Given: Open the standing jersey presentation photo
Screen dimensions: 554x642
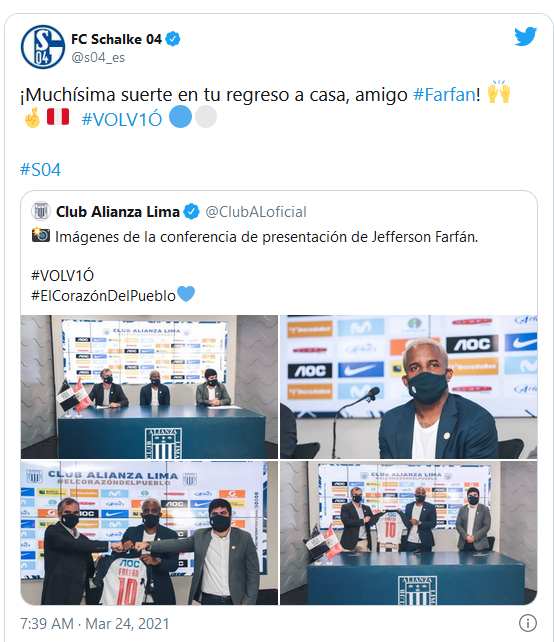Looking at the screenshot, I should [408, 533].
